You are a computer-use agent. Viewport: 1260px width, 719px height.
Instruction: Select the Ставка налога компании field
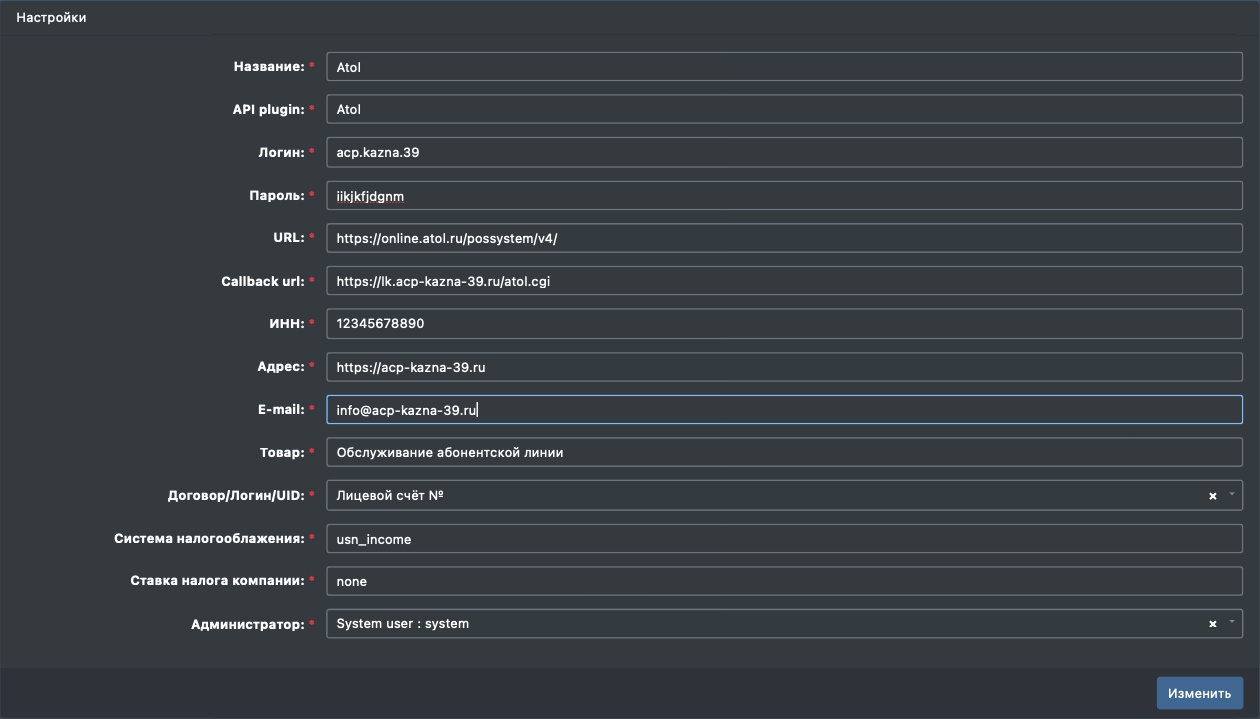[784, 581]
